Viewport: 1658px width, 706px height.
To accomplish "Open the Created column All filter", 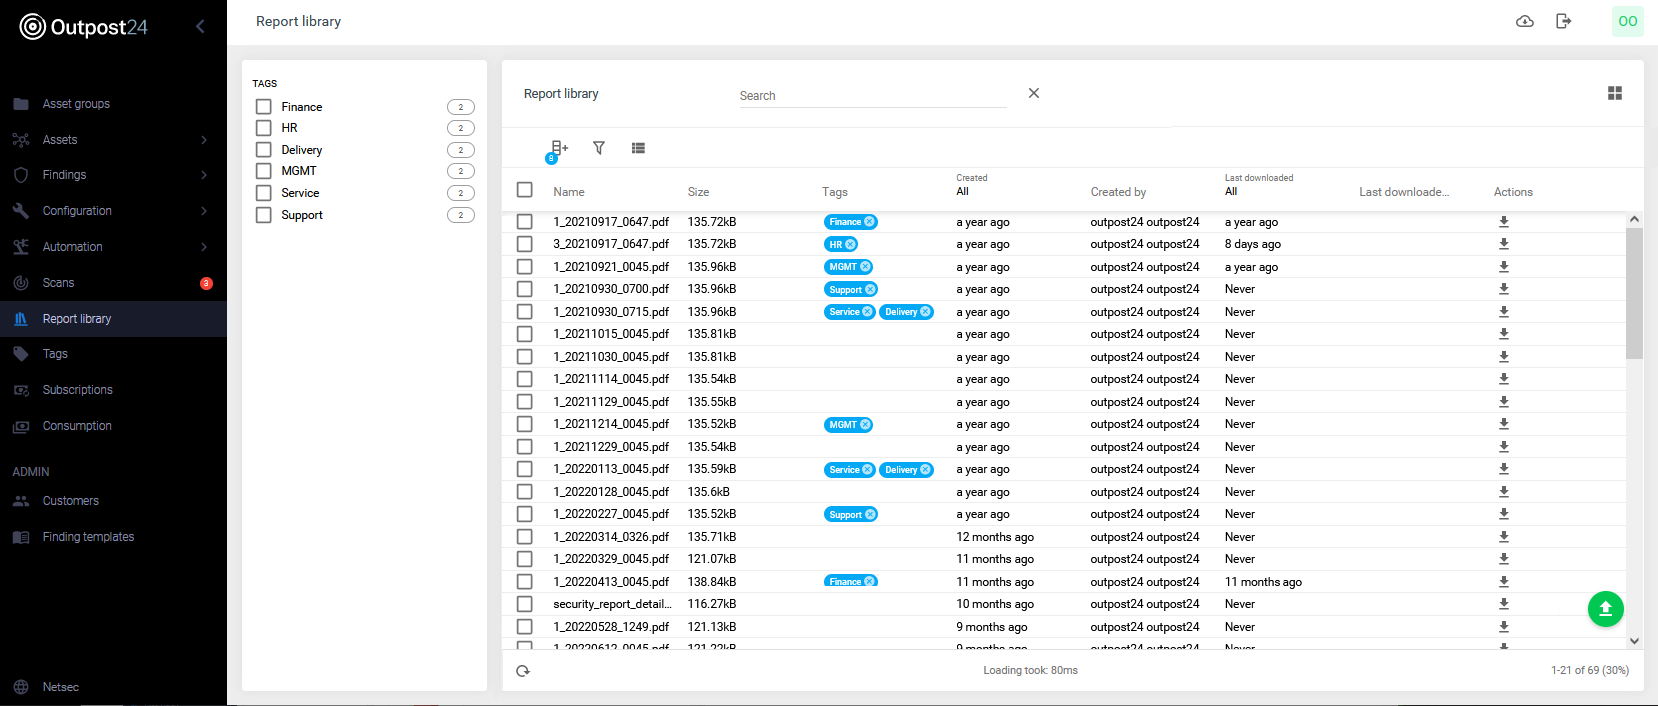I will click(963, 192).
